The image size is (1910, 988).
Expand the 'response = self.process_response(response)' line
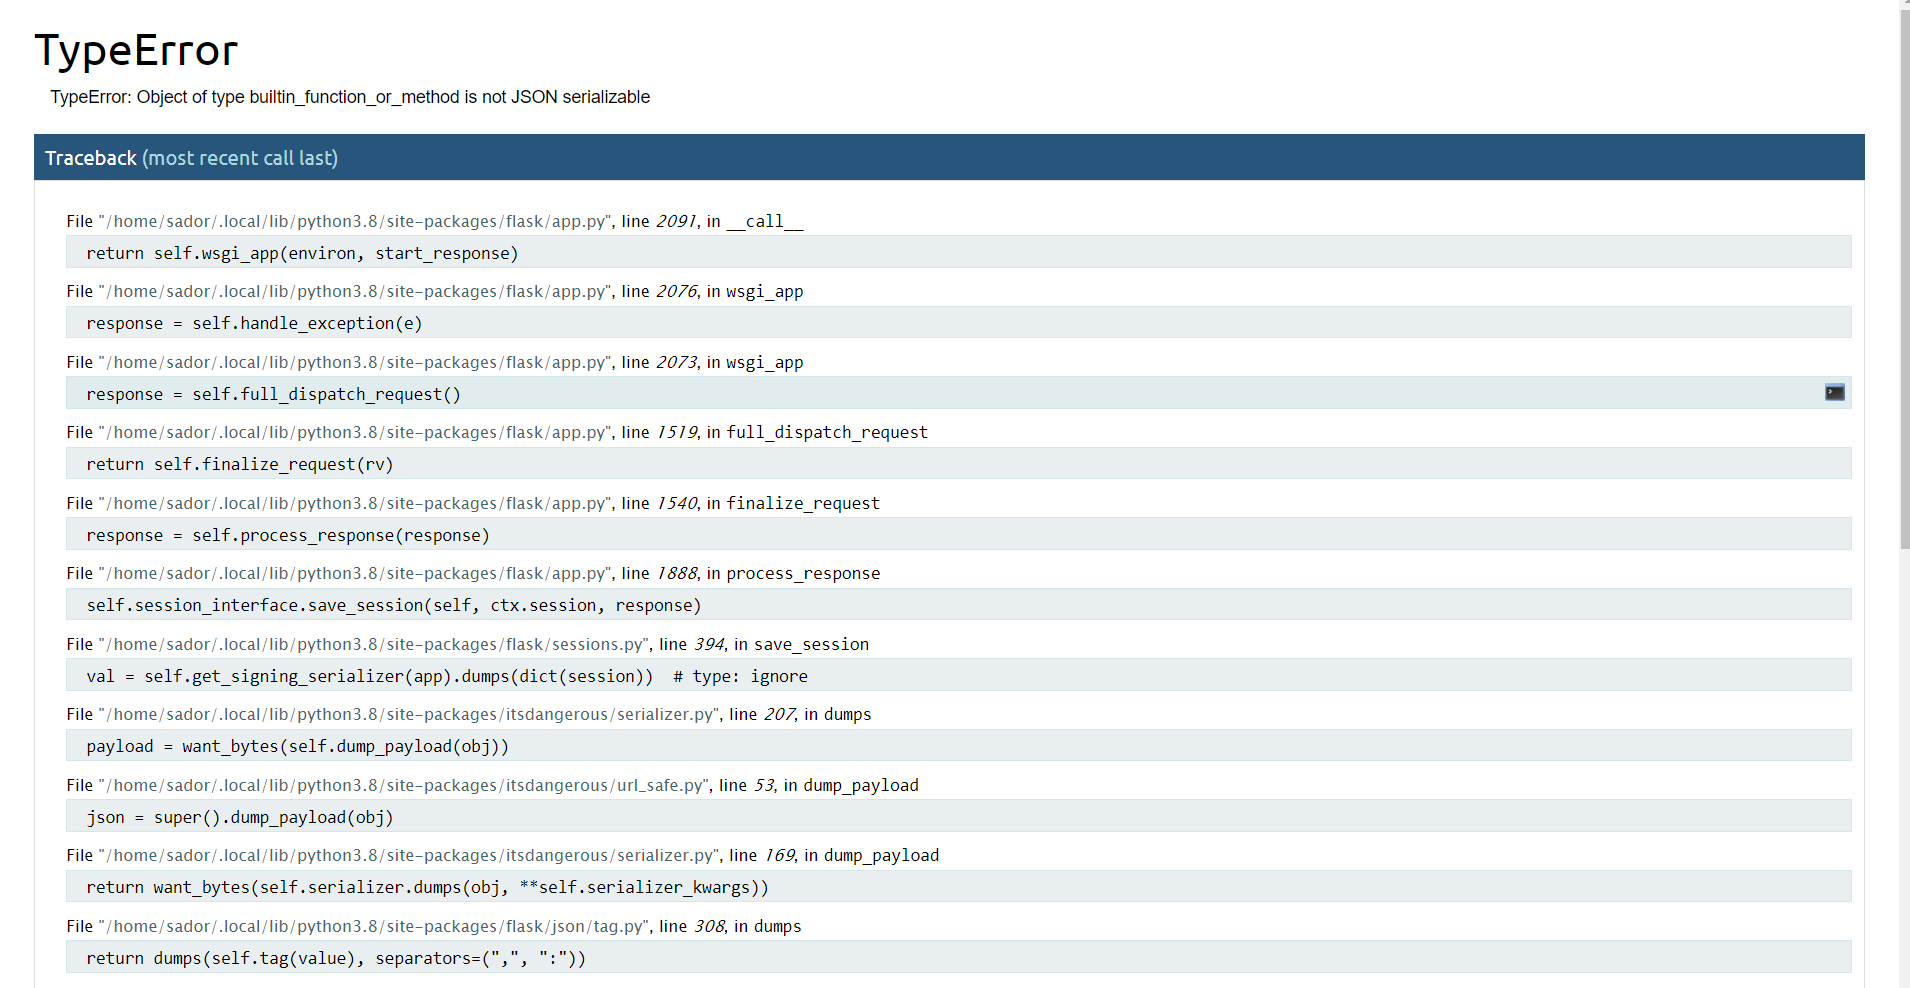958,535
